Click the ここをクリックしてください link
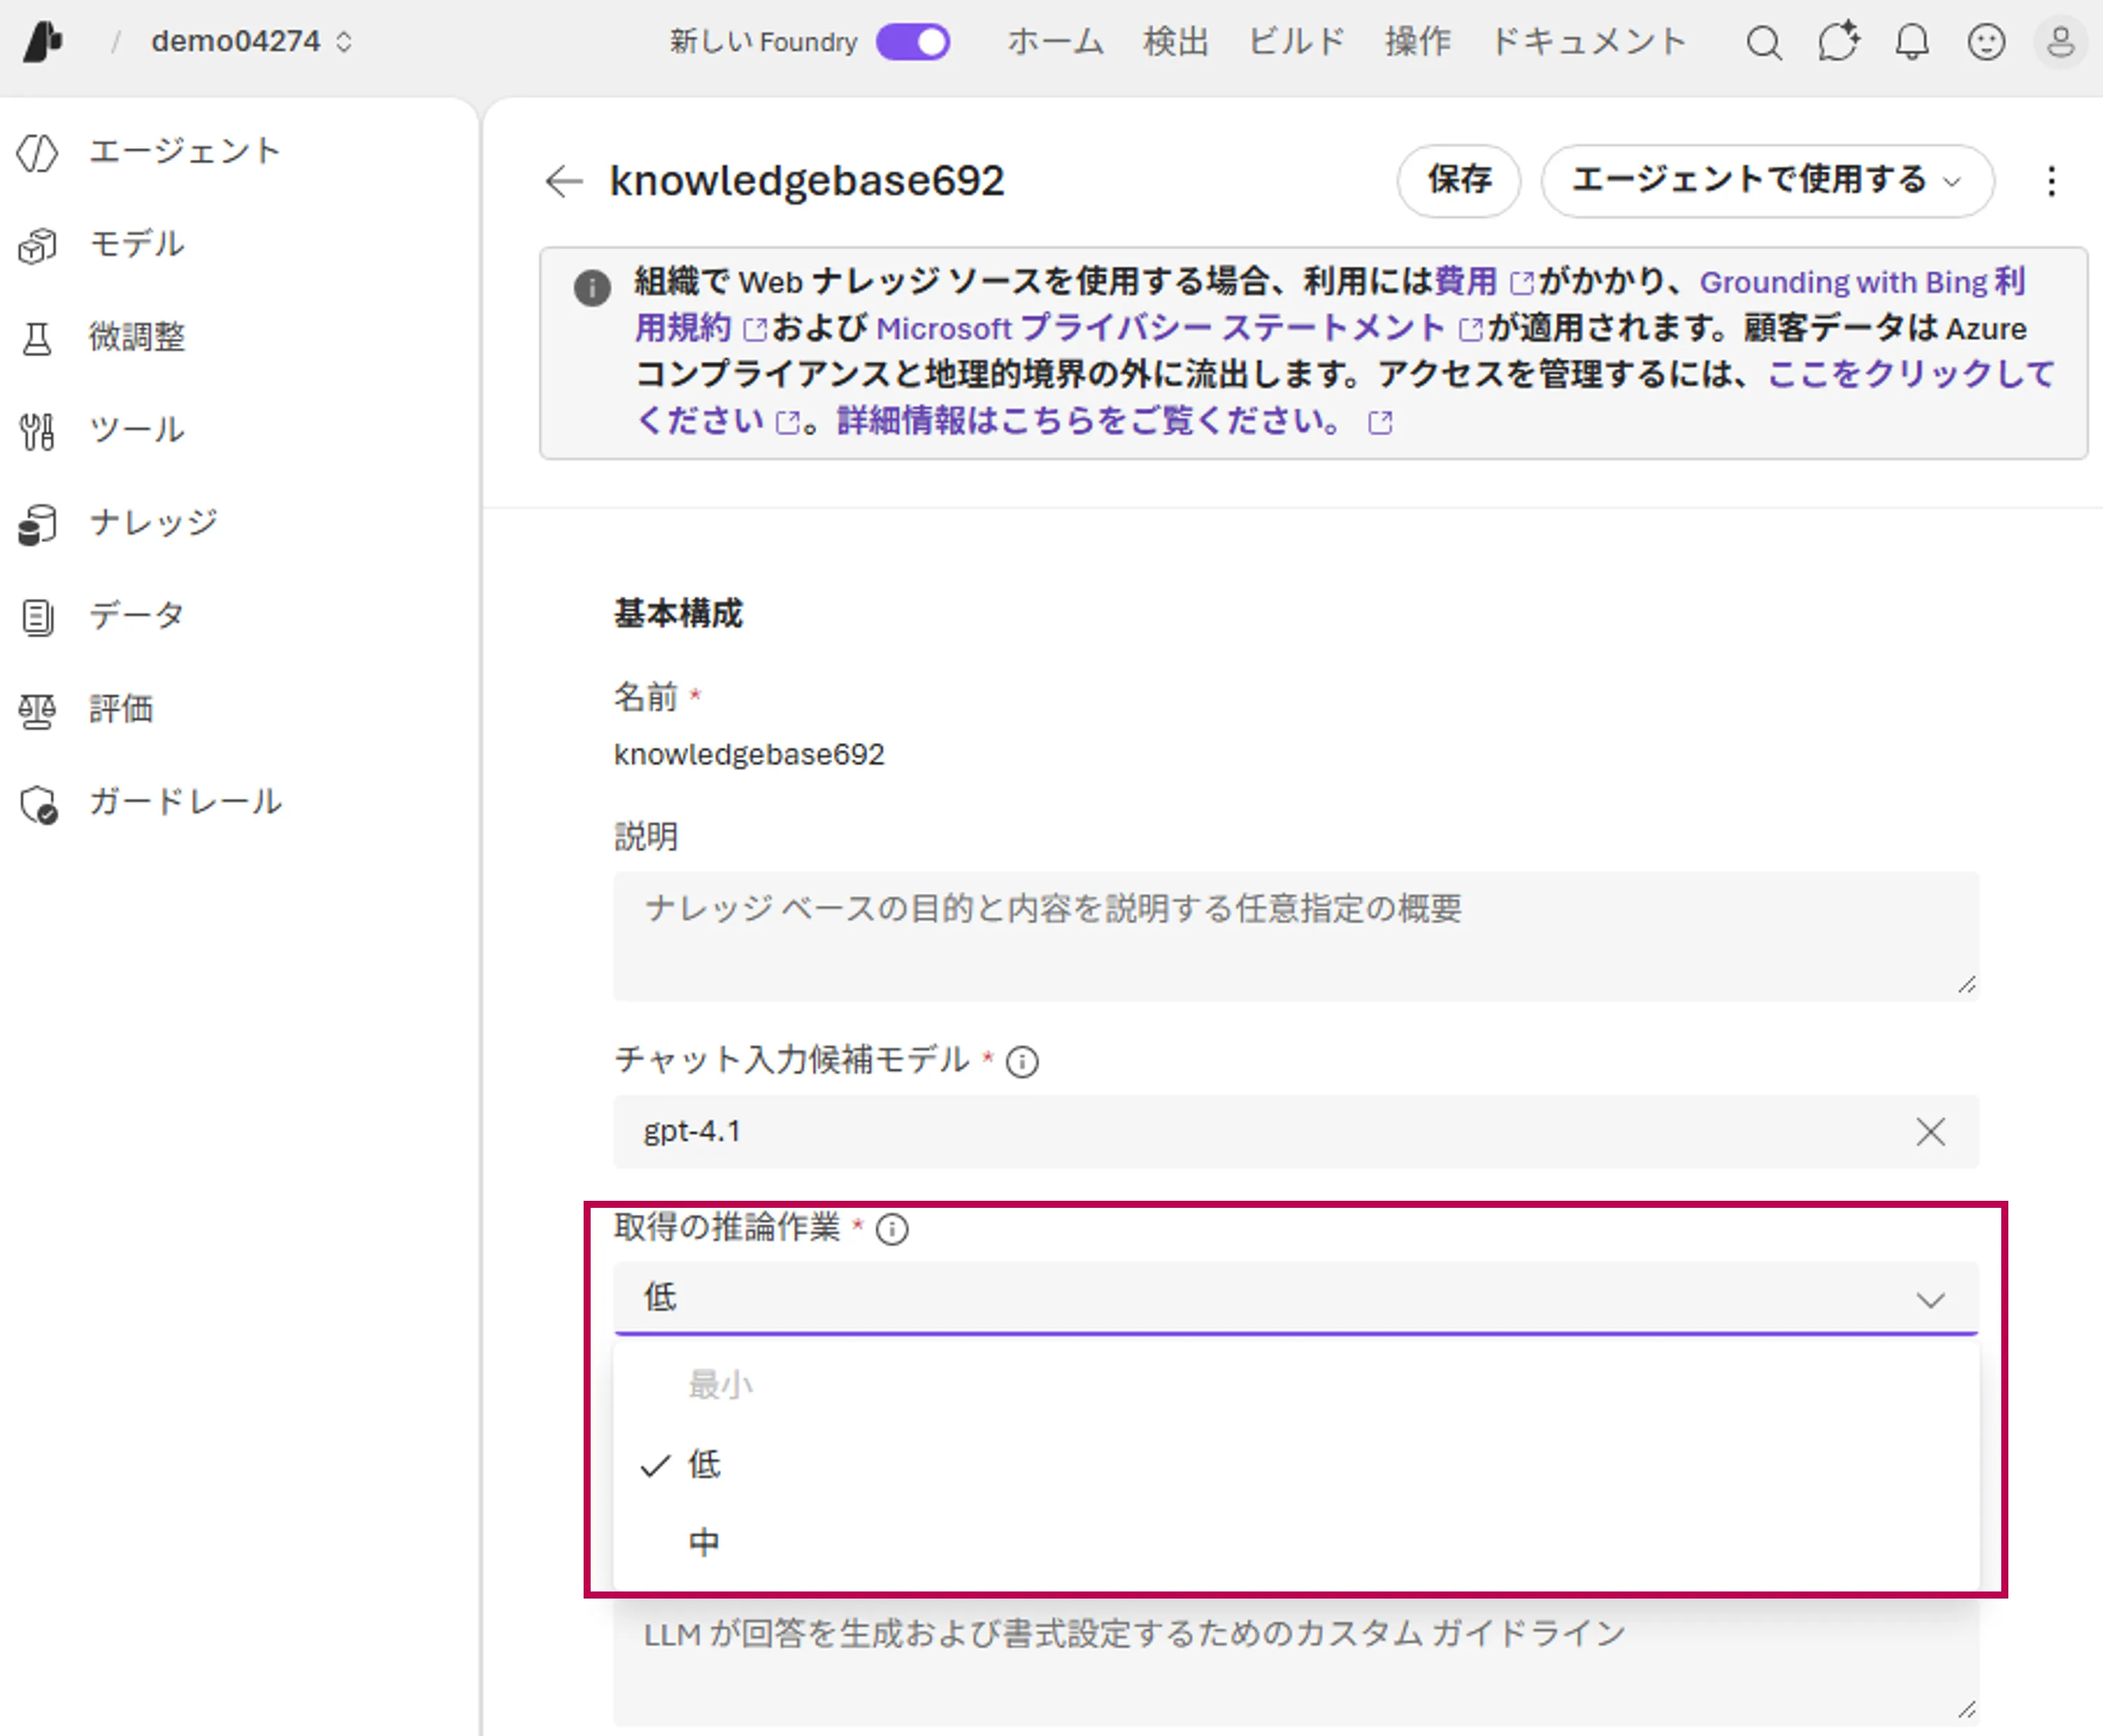 point(1911,374)
